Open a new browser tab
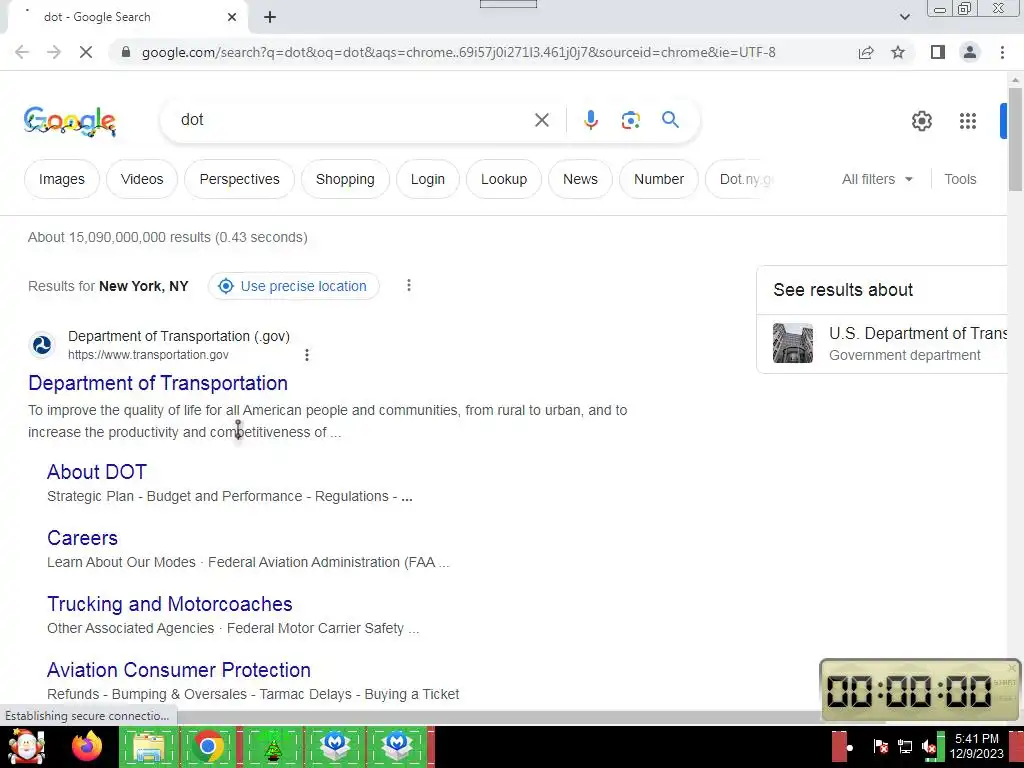Viewport: 1024px width, 768px height. [x=270, y=17]
